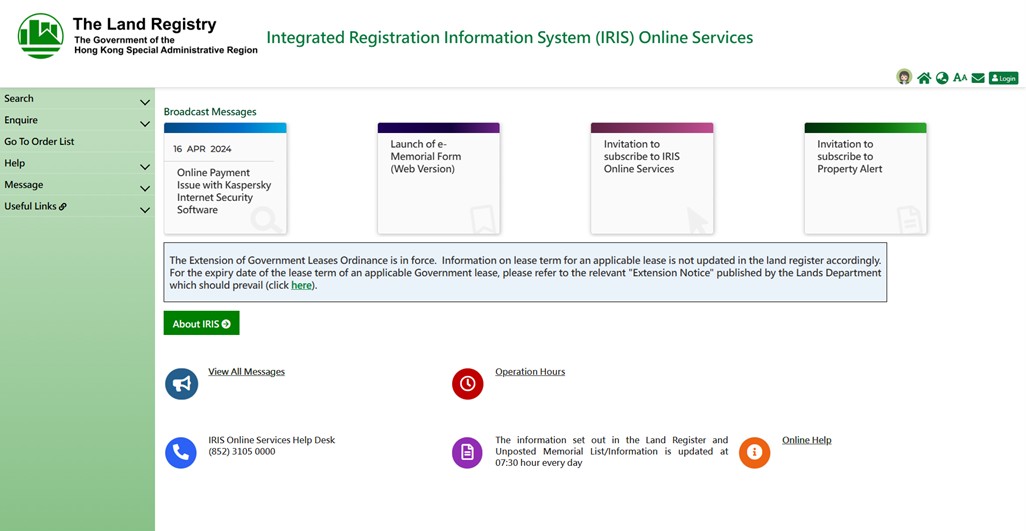Open the Online Payment Issue Kaspersky card

[225, 180]
